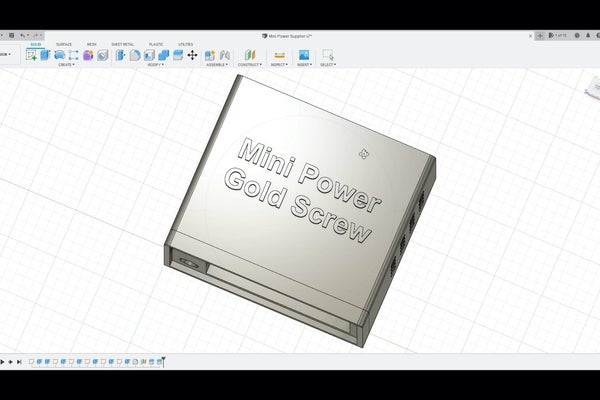
Task: Switch to the SURFACE tab
Action: [64, 44]
